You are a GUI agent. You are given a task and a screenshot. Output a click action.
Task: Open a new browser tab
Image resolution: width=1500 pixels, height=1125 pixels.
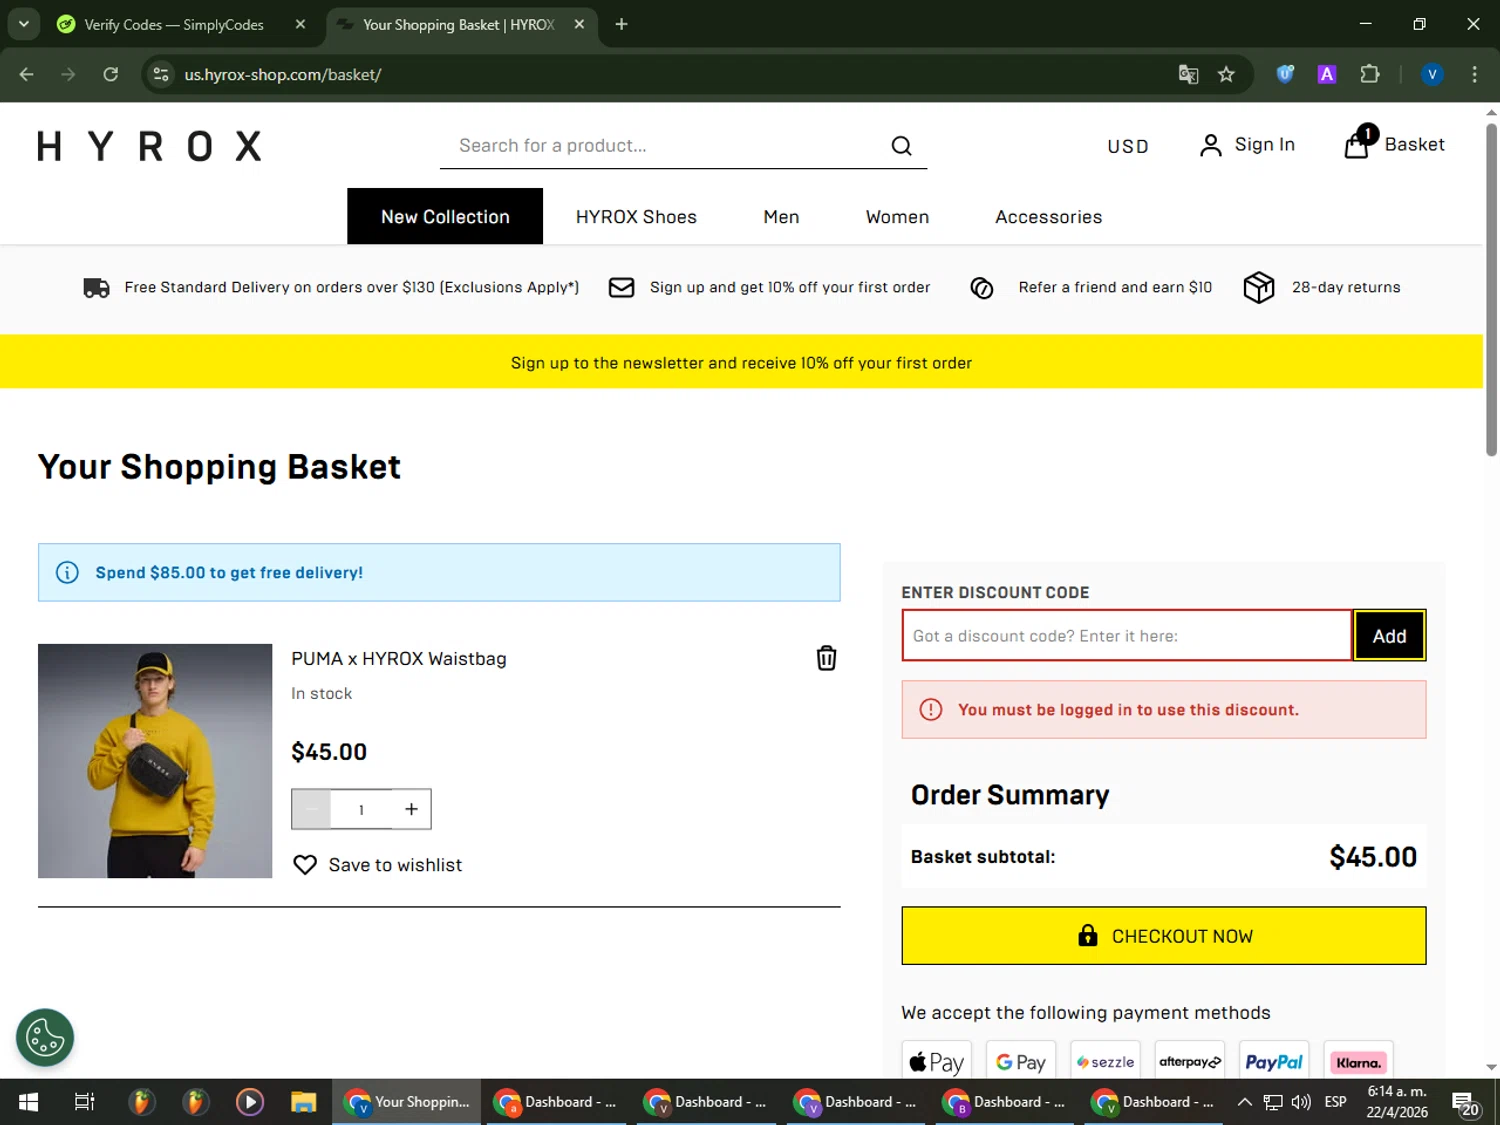621,24
